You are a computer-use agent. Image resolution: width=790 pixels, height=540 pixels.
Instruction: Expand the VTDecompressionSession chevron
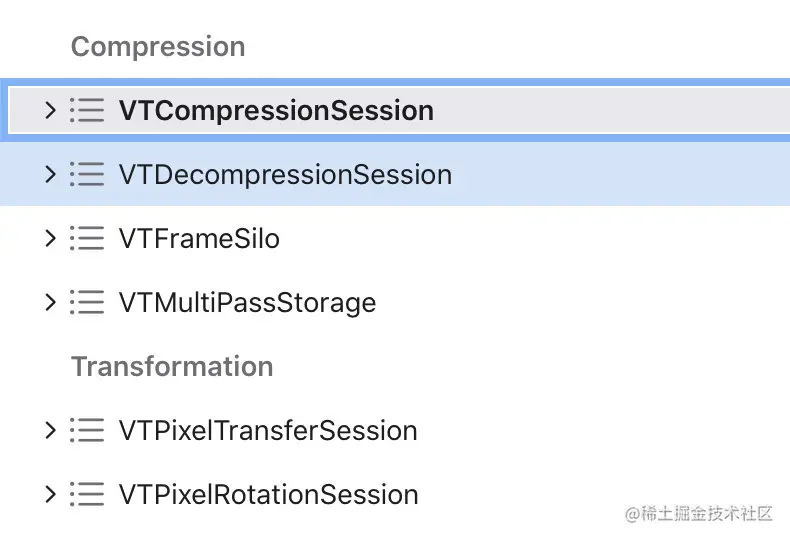click(x=50, y=175)
